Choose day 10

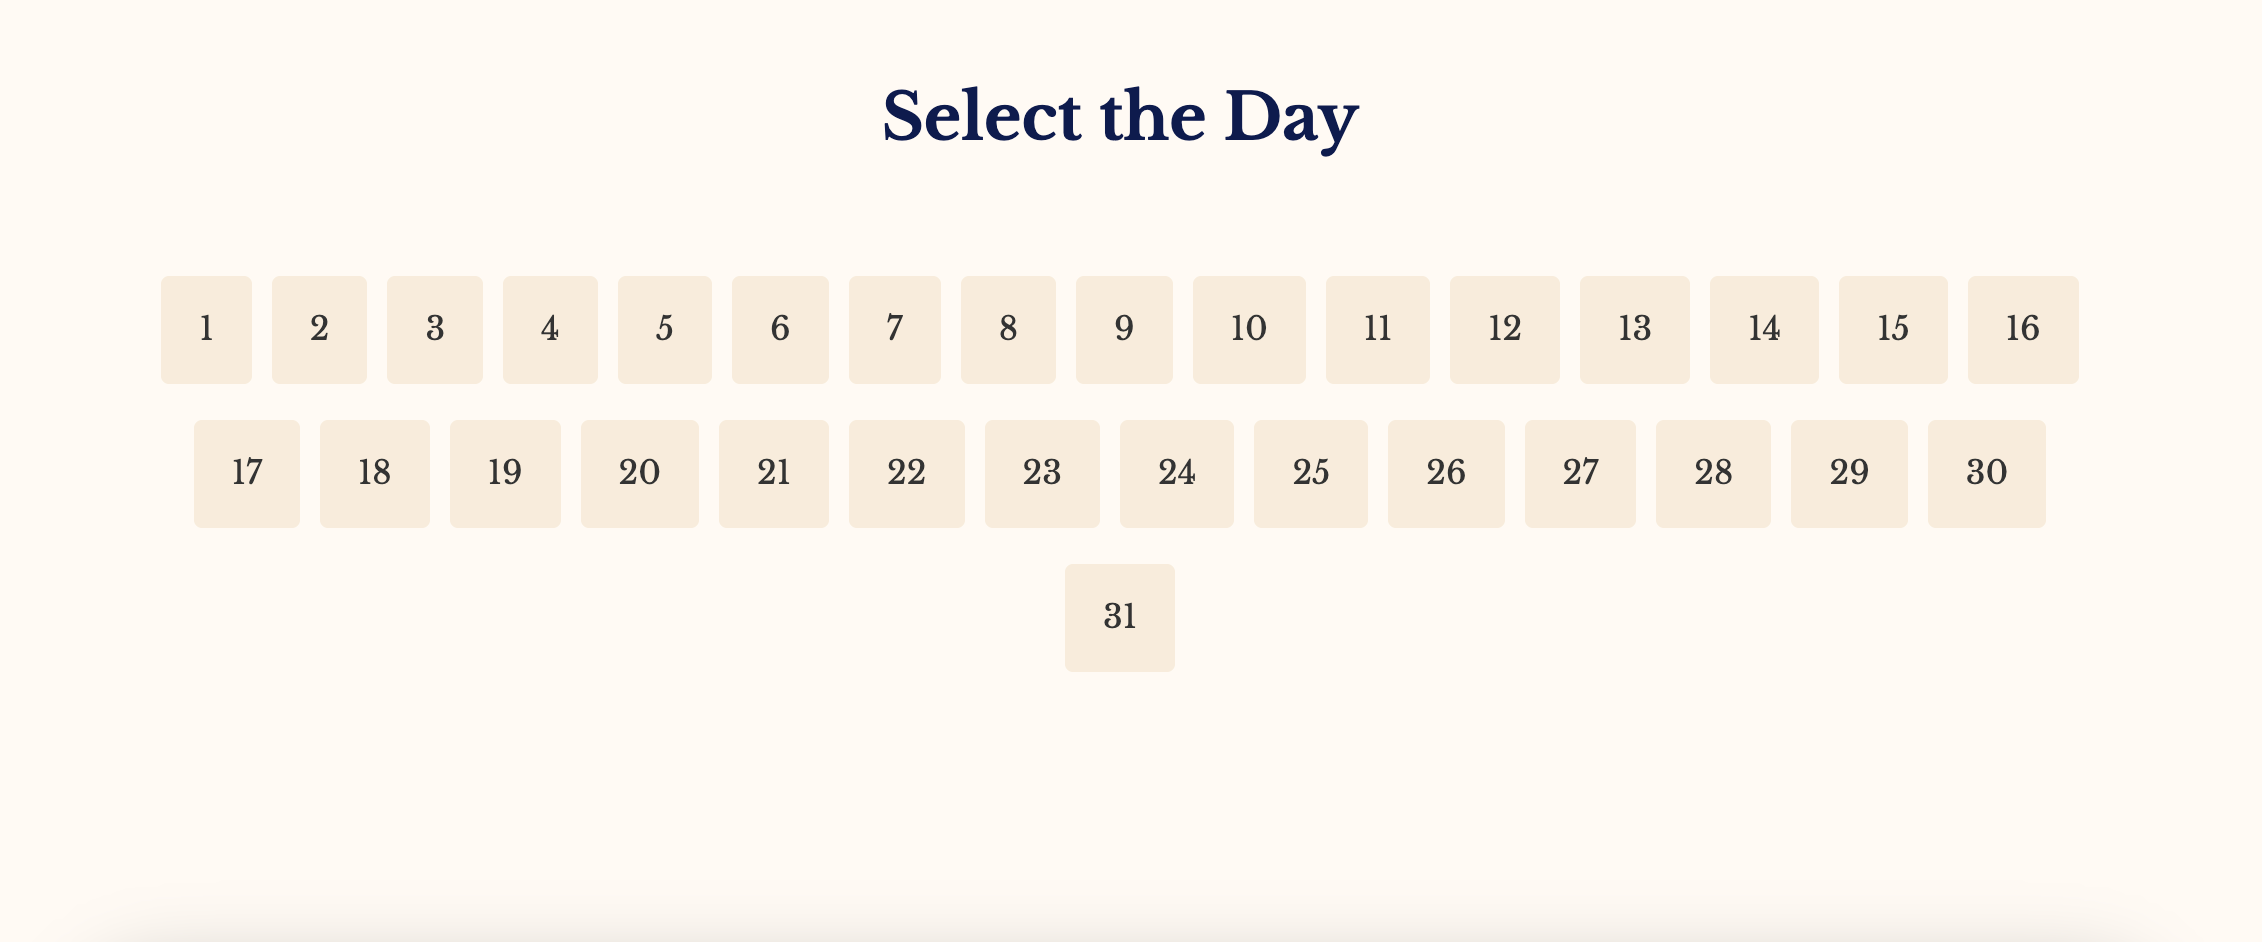tap(1249, 330)
